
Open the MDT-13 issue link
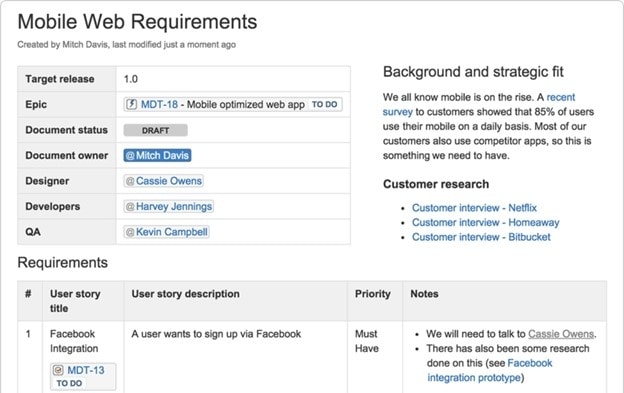tap(86, 370)
